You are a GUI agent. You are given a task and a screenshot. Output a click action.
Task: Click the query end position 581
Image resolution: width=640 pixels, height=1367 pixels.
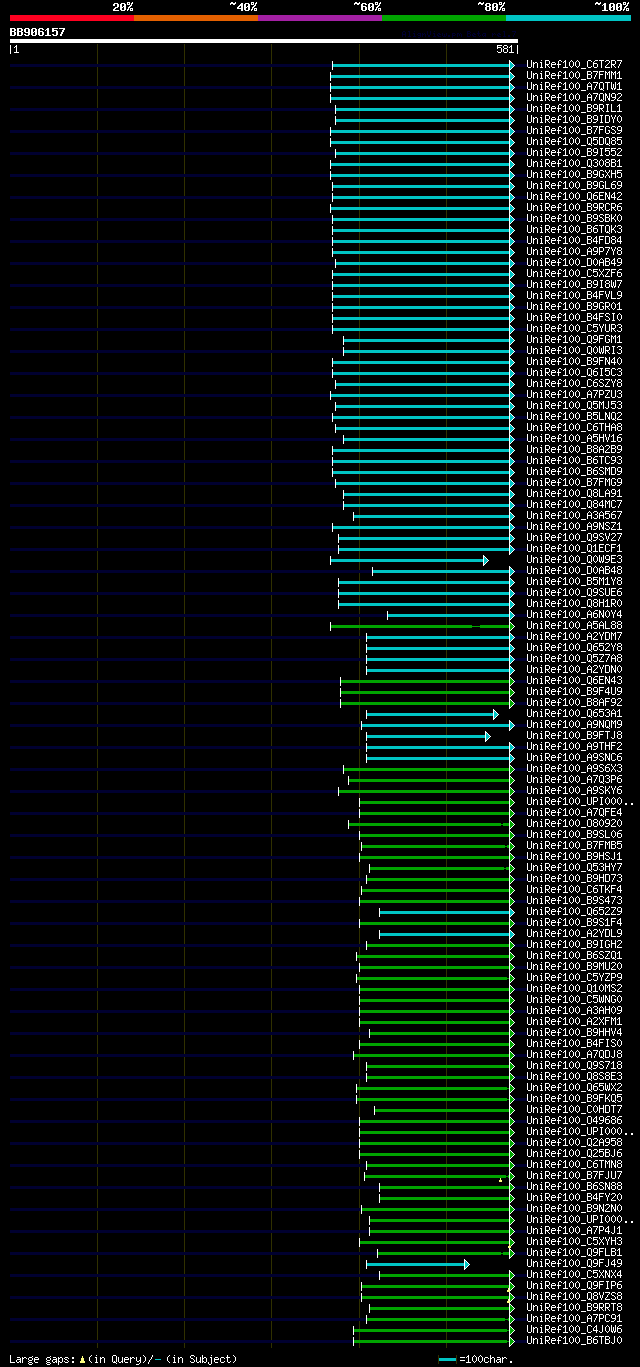click(505, 49)
